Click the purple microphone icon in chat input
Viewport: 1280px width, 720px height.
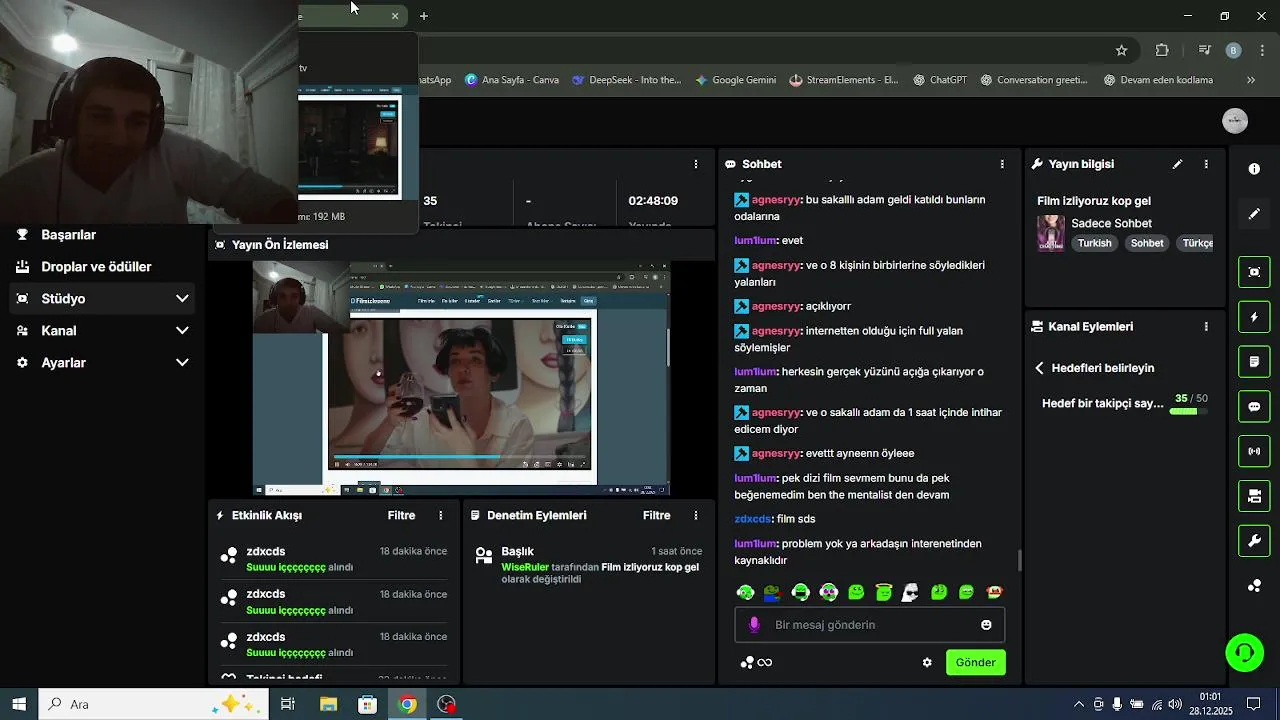[754, 625]
